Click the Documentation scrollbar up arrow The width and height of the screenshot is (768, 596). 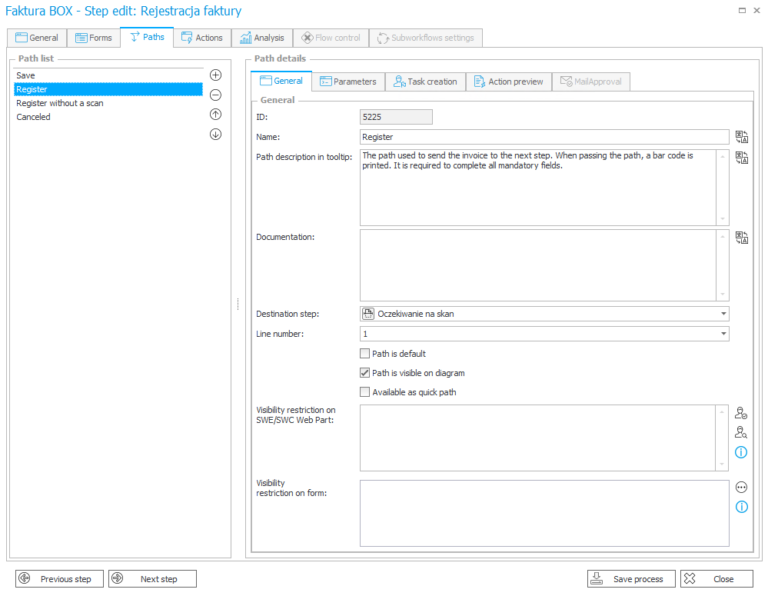coord(722,236)
